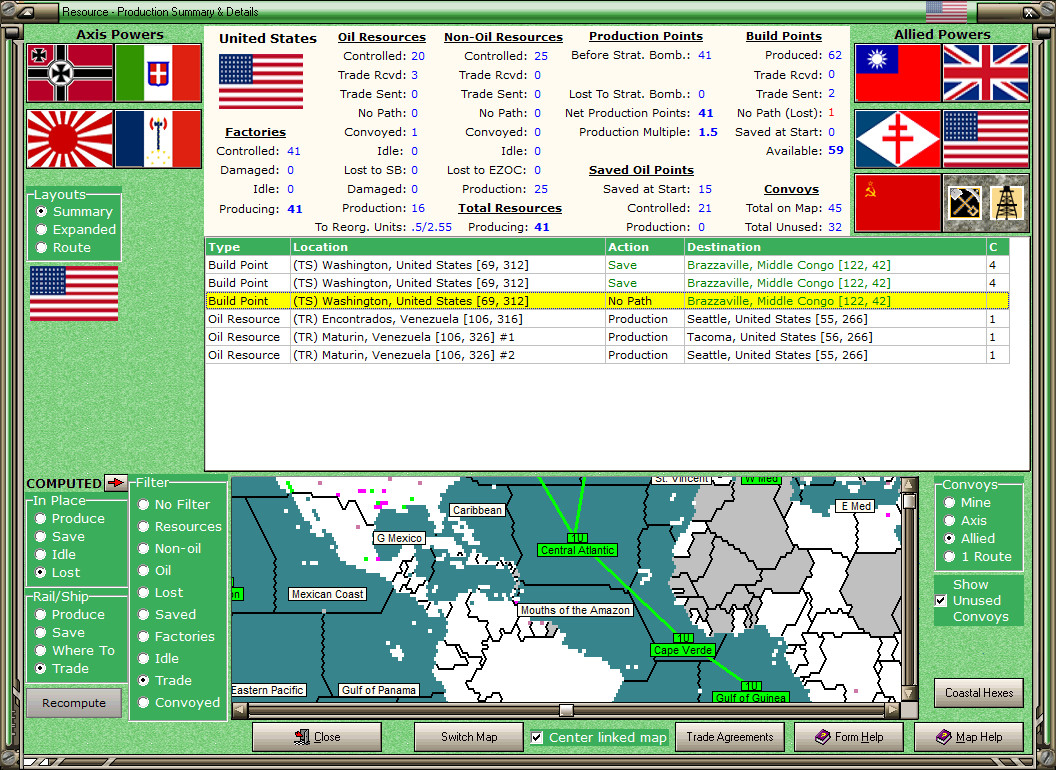Click the Recompute button
1056x770 pixels.
[74, 703]
